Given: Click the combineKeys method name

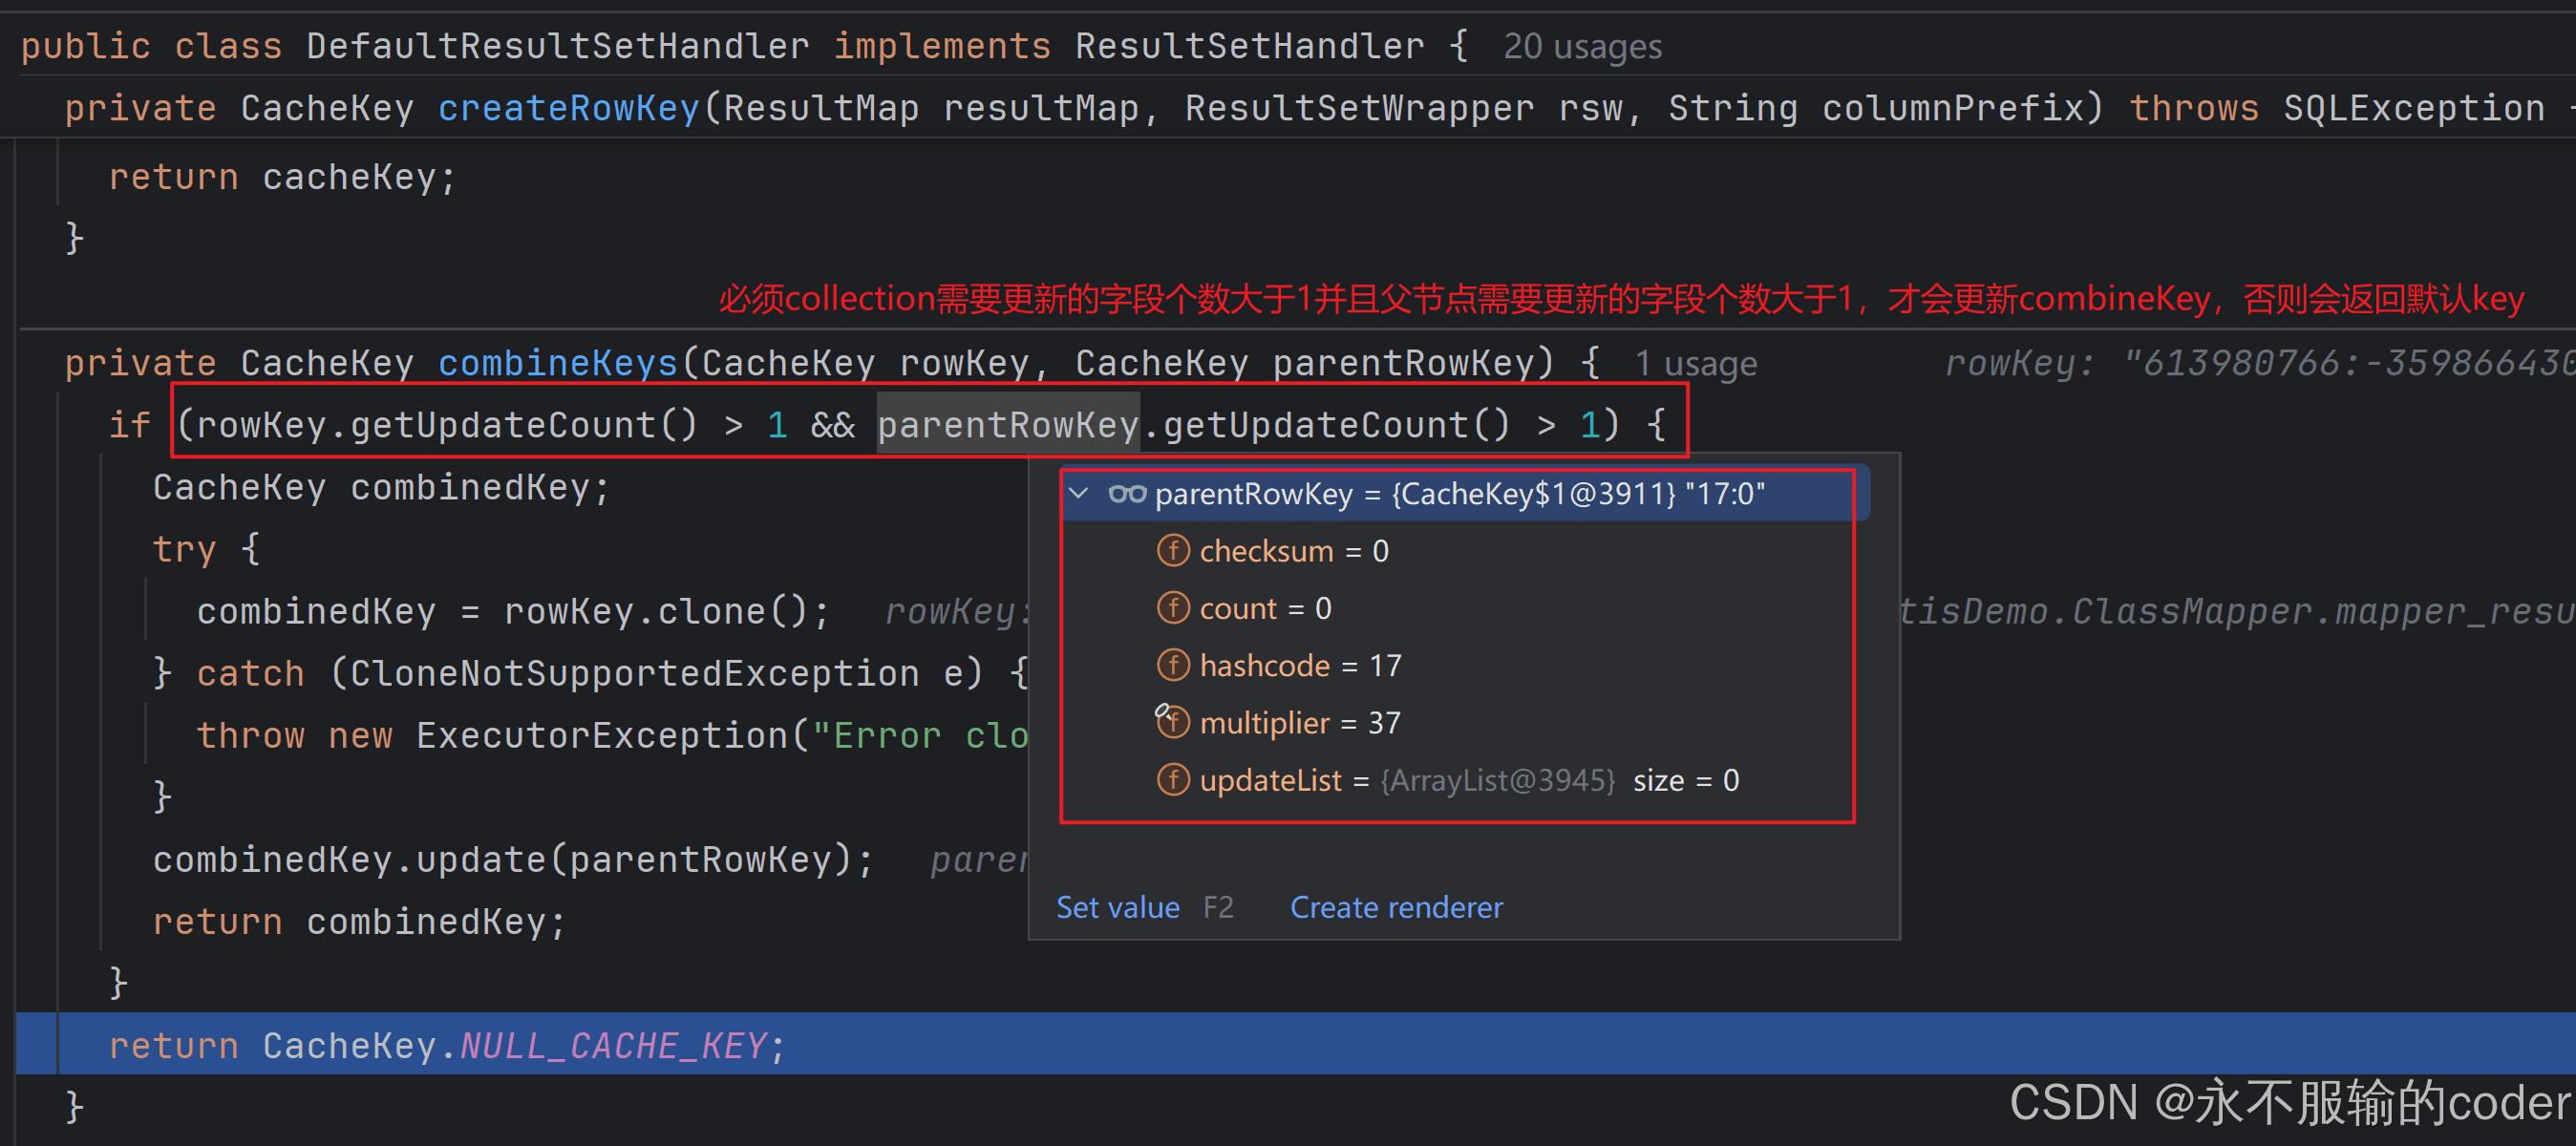Looking at the screenshot, I should tap(558, 363).
